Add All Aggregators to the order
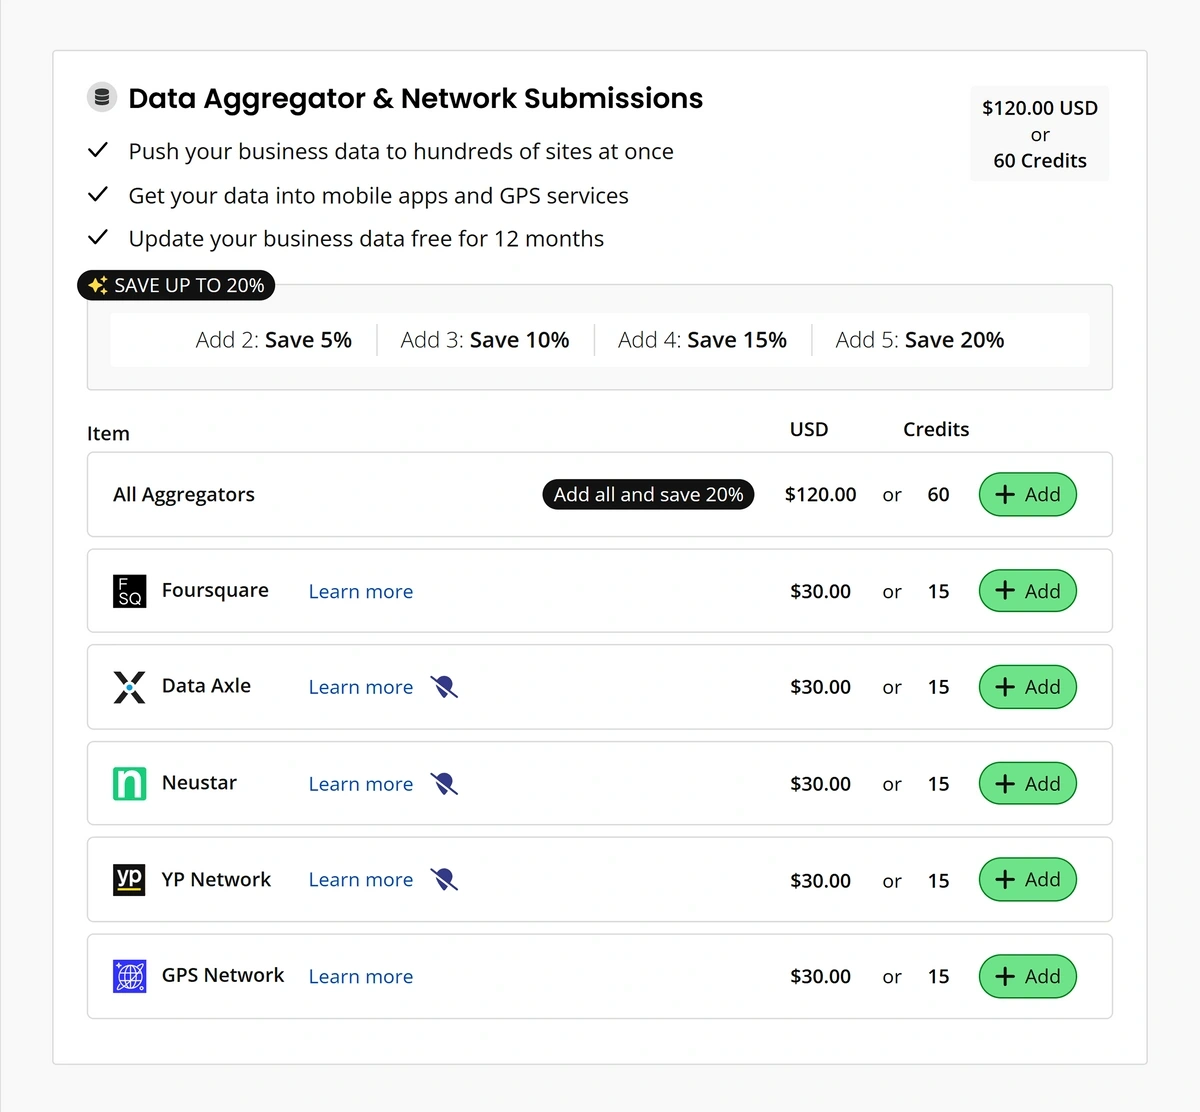The image size is (1200, 1112). (x=1028, y=495)
